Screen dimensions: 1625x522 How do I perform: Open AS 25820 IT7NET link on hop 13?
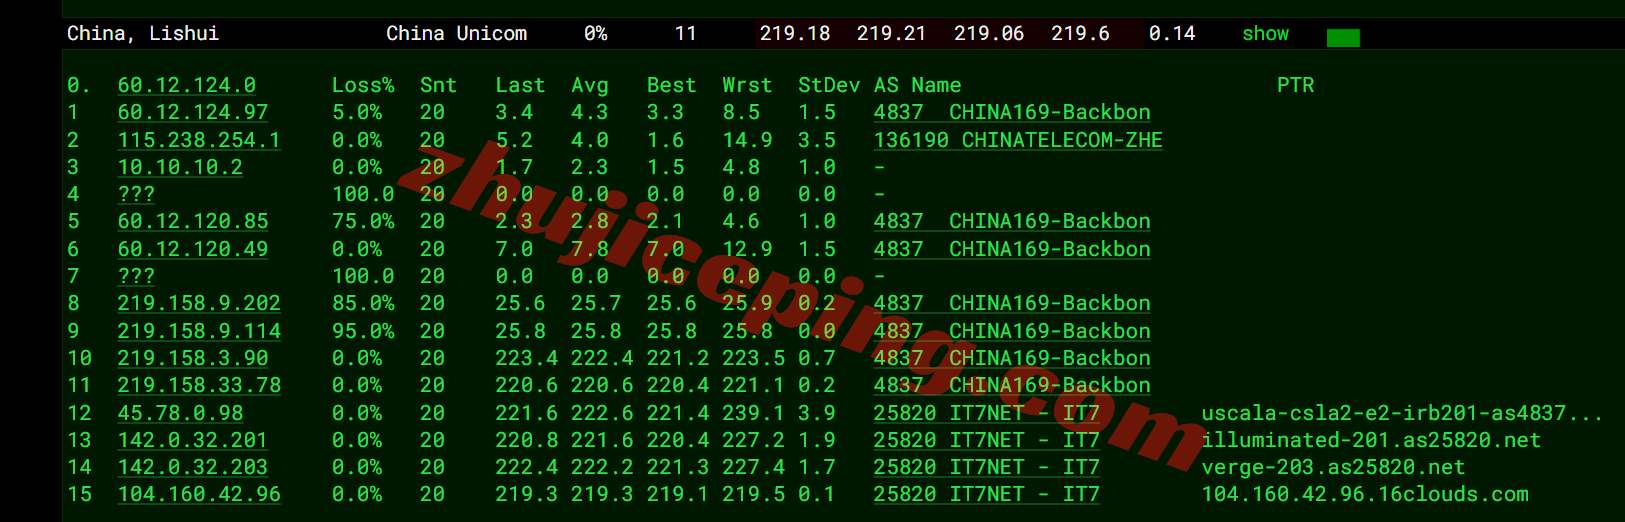[x=987, y=440]
